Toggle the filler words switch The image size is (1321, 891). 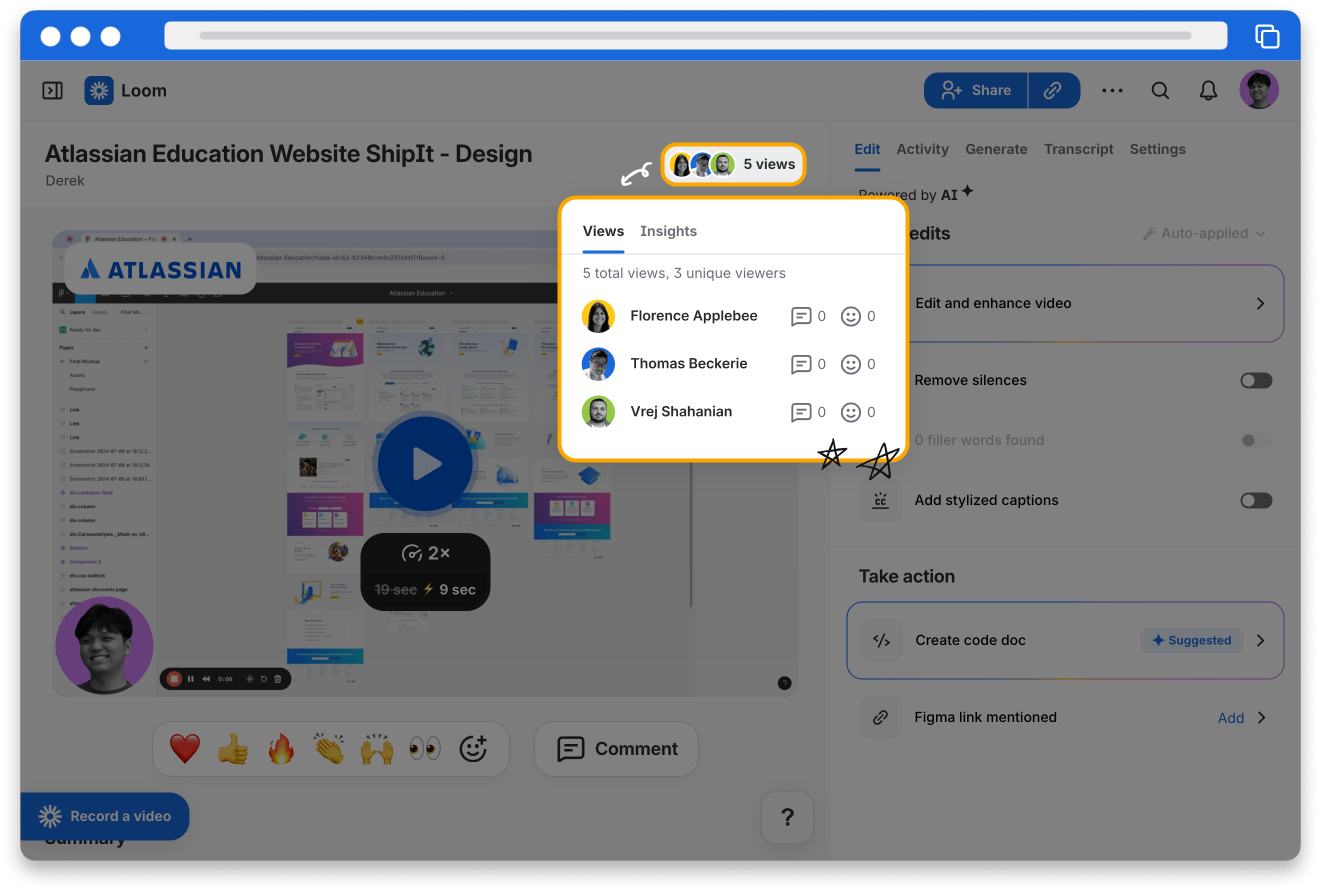[1256, 440]
